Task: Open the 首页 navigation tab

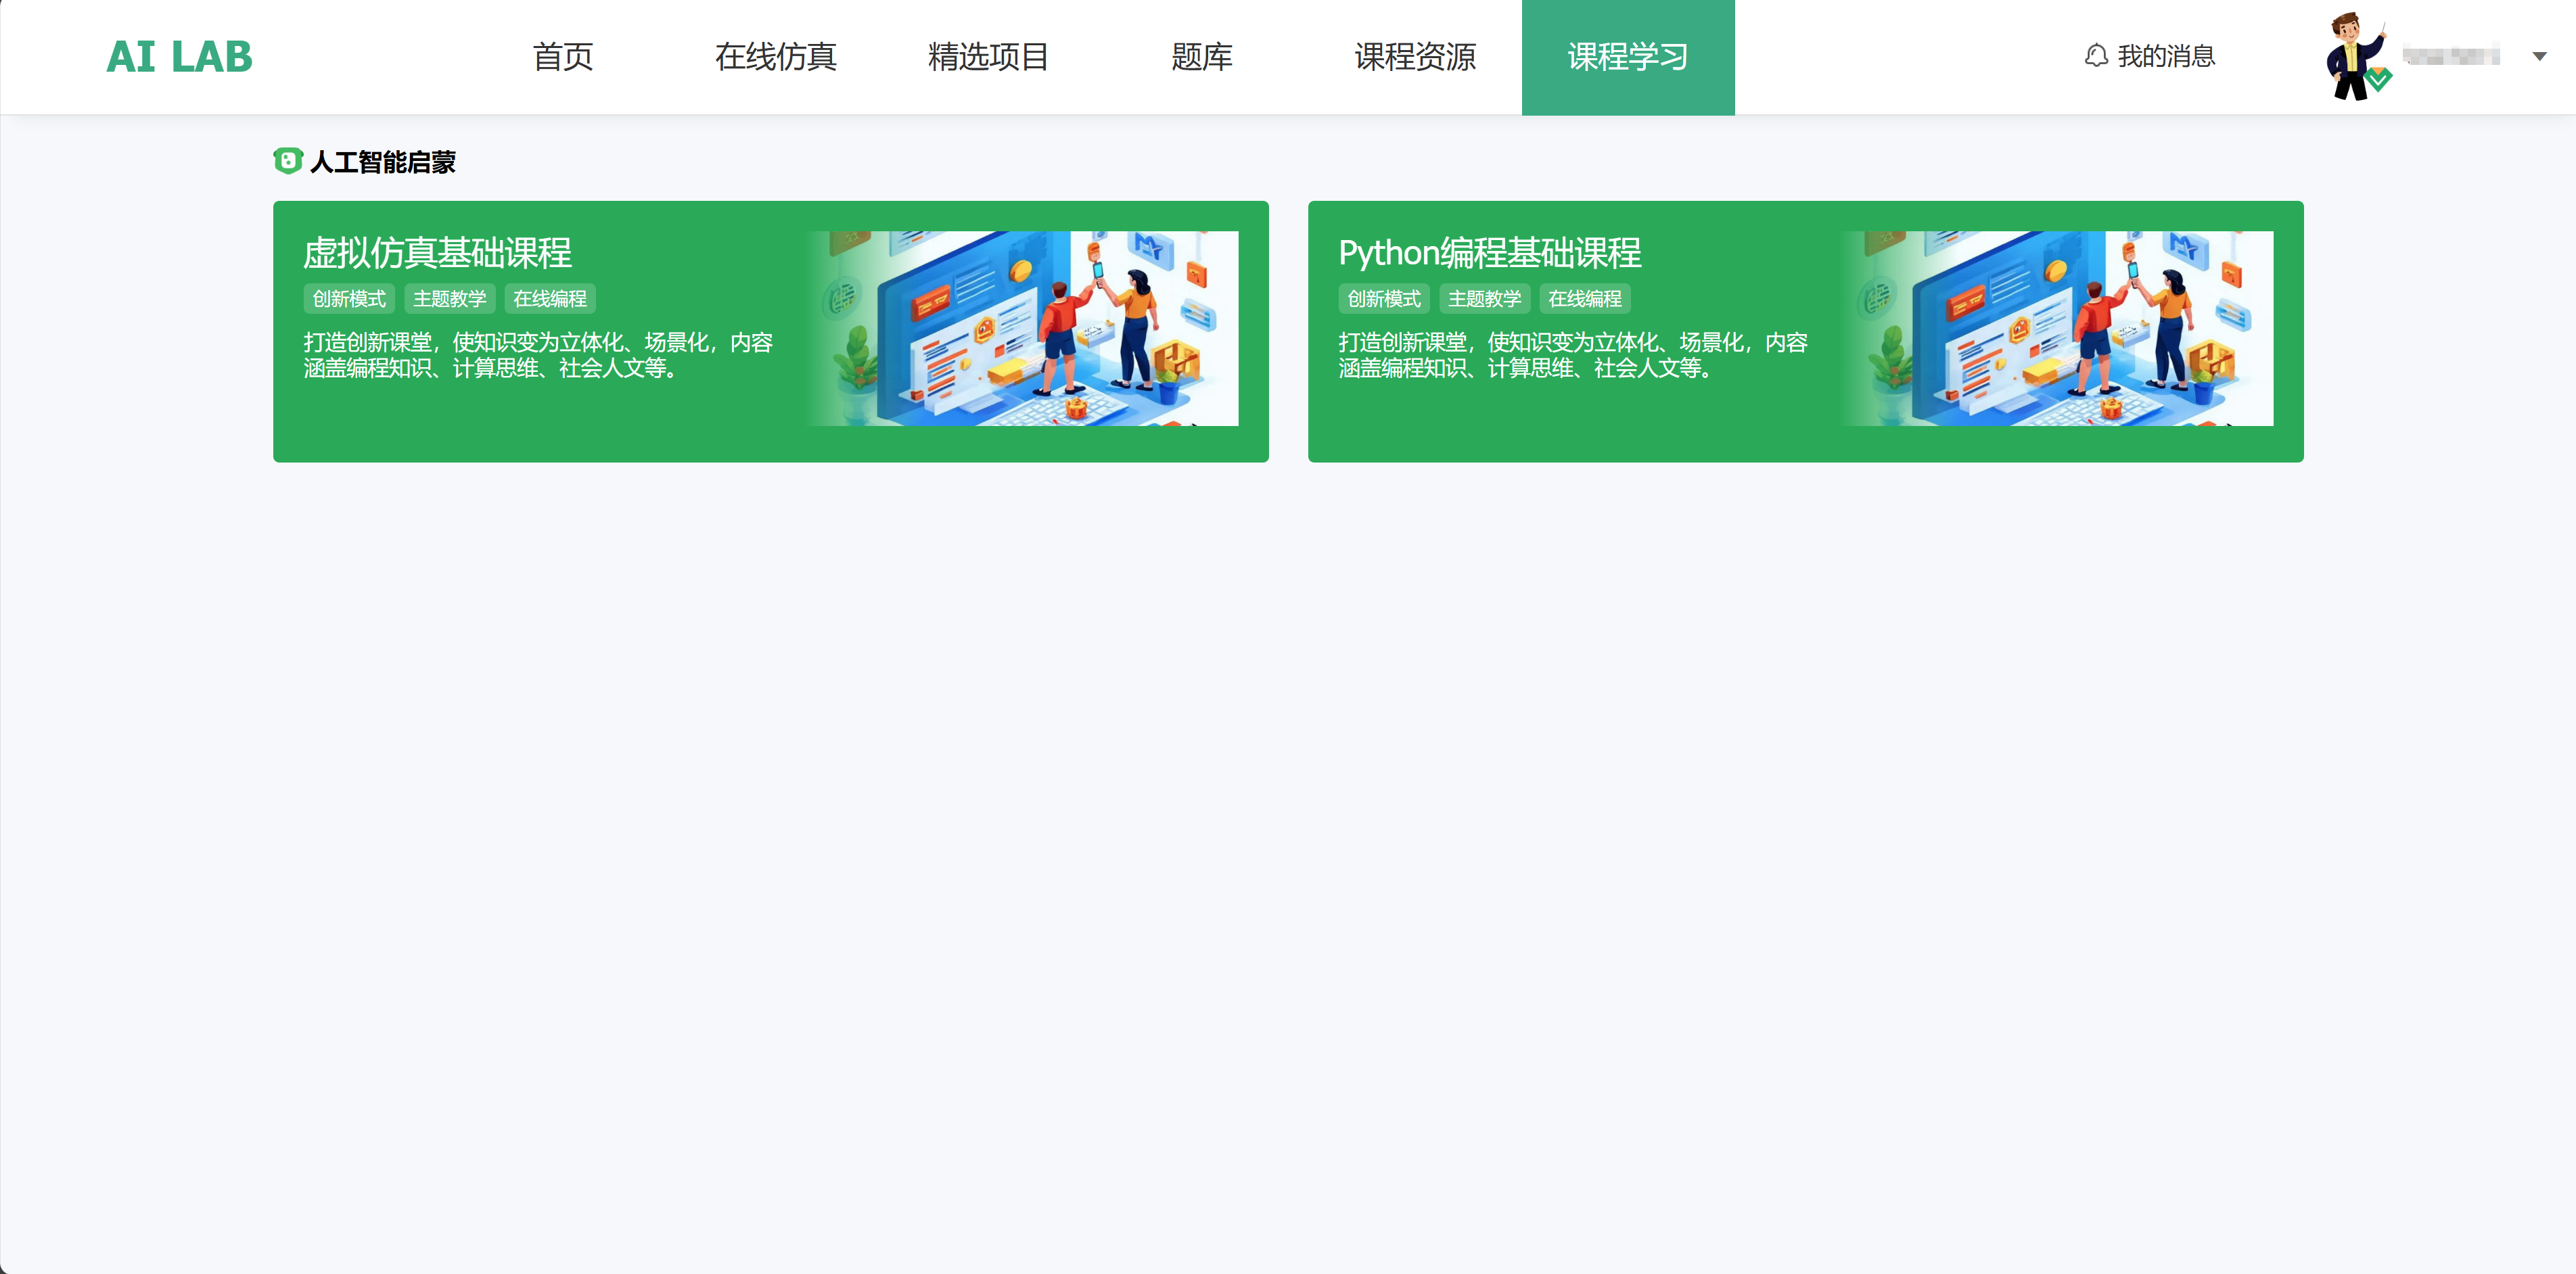Action: [562, 57]
